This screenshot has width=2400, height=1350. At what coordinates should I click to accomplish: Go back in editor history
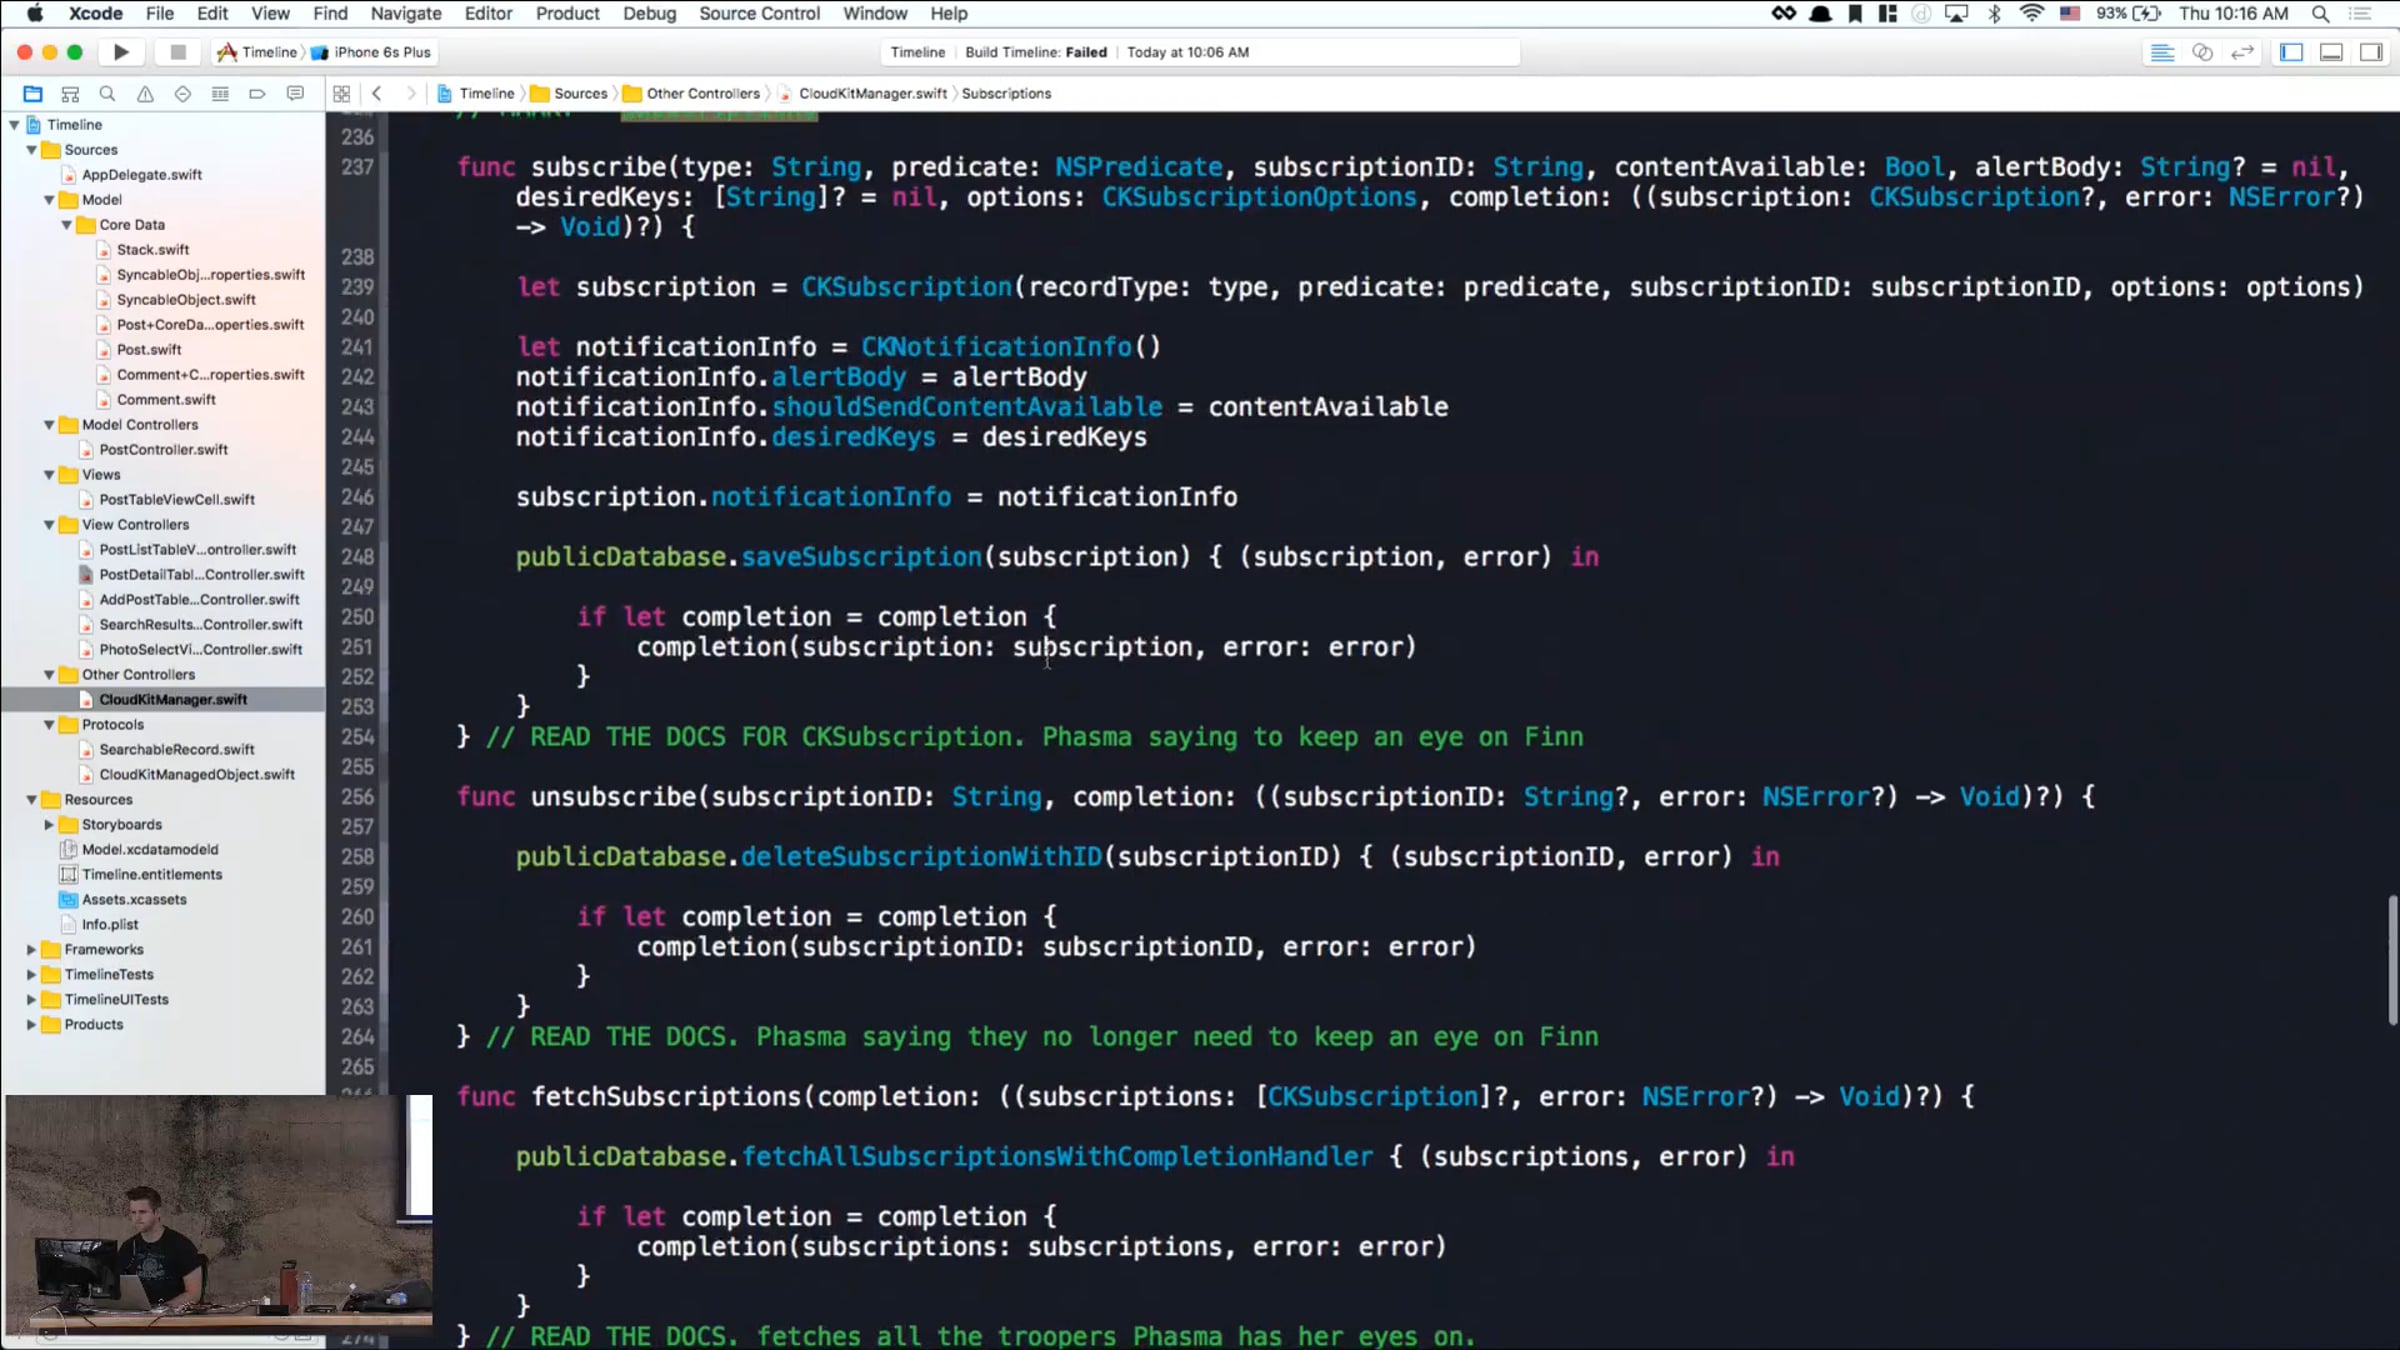coord(377,93)
